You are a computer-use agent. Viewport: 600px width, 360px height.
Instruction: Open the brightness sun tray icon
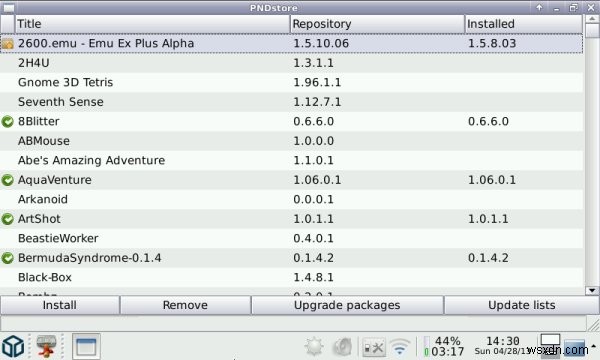pyautogui.click(x=315, y=347)
